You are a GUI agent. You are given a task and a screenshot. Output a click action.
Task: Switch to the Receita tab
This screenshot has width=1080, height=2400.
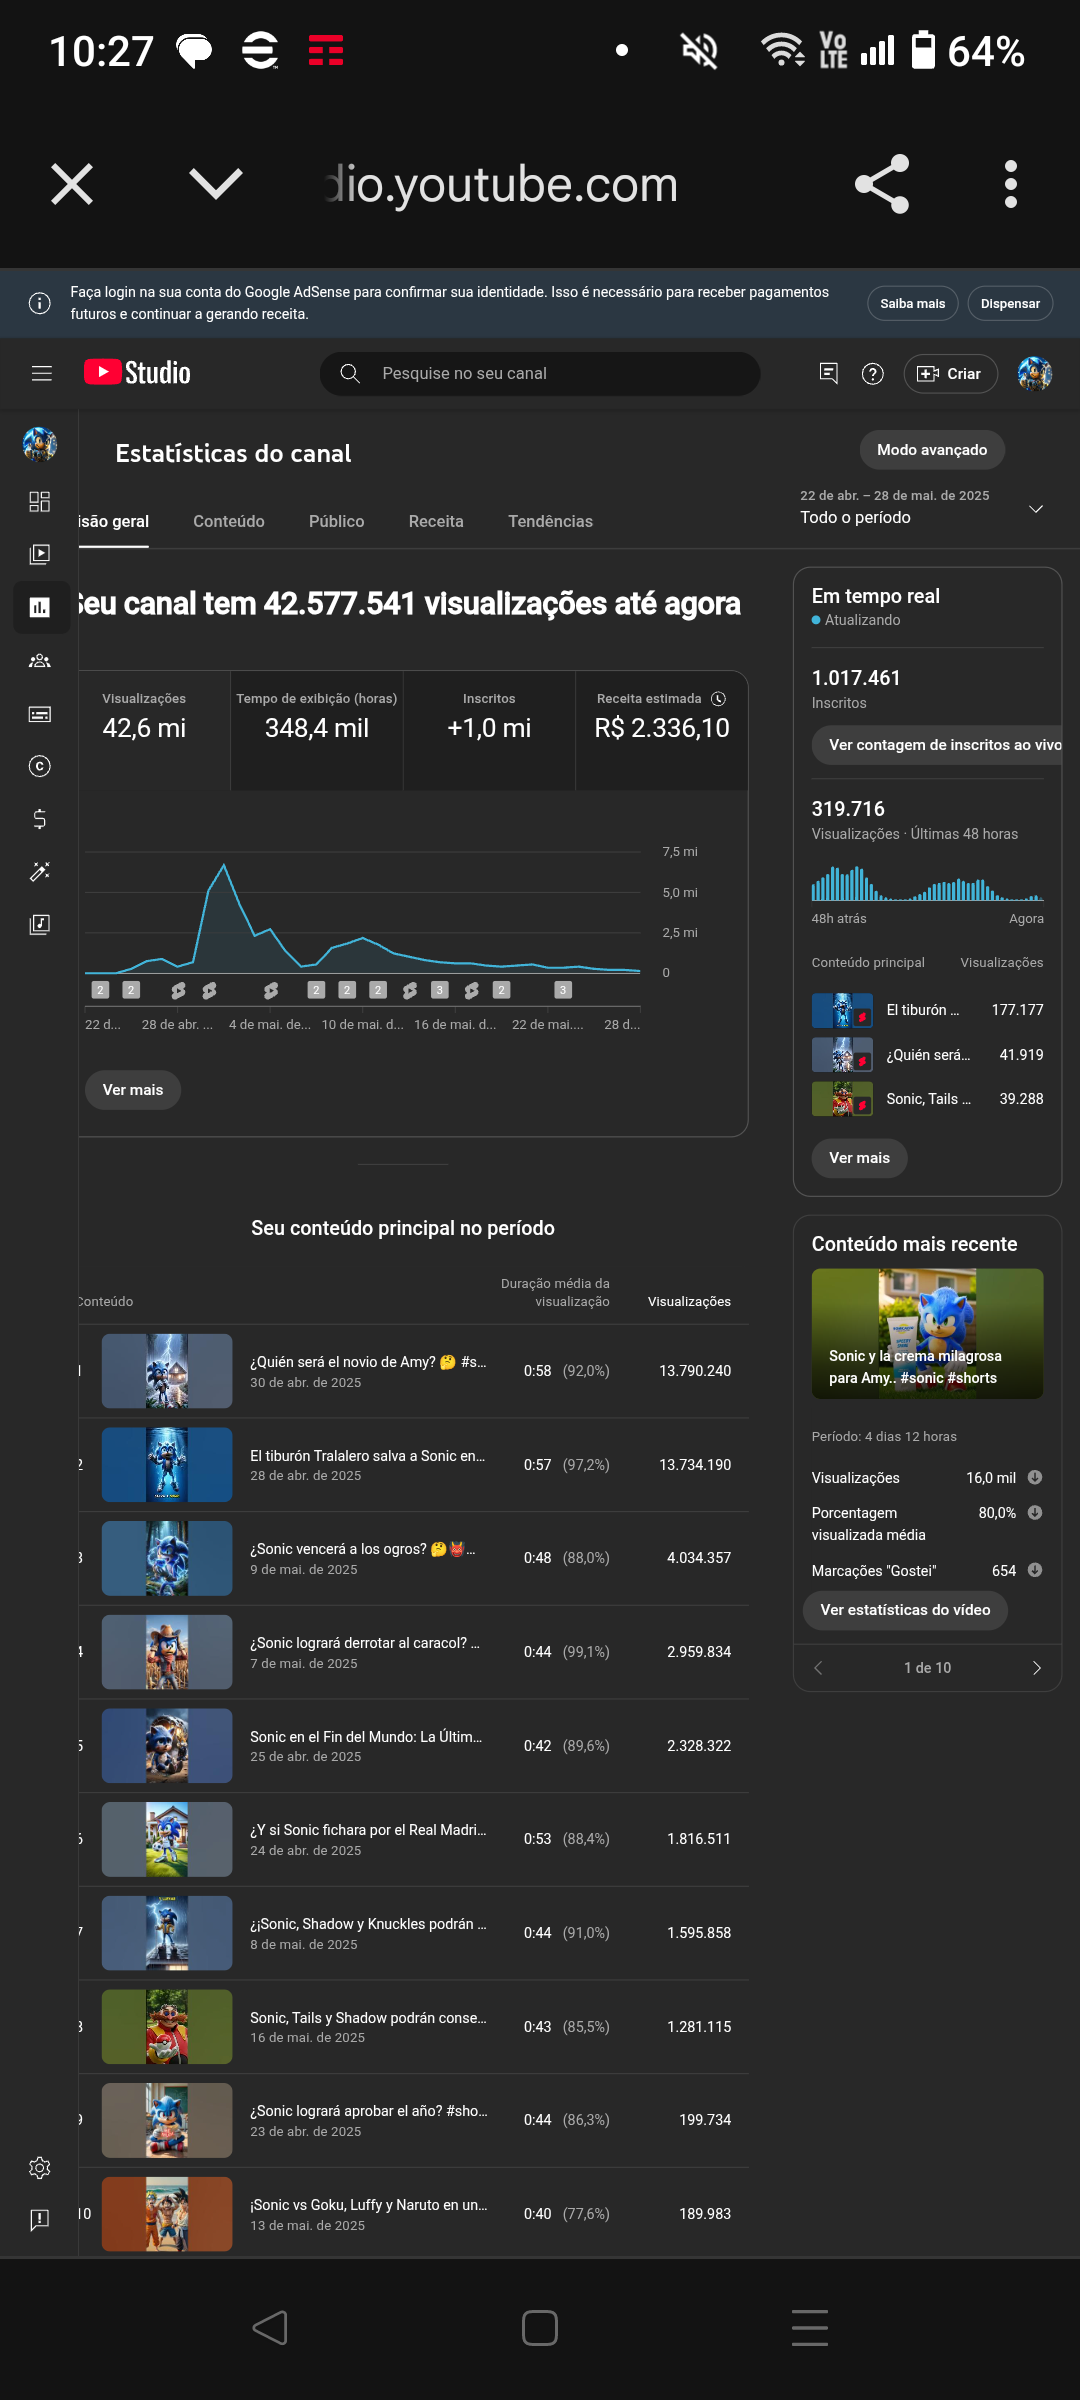tap(436, 522)
